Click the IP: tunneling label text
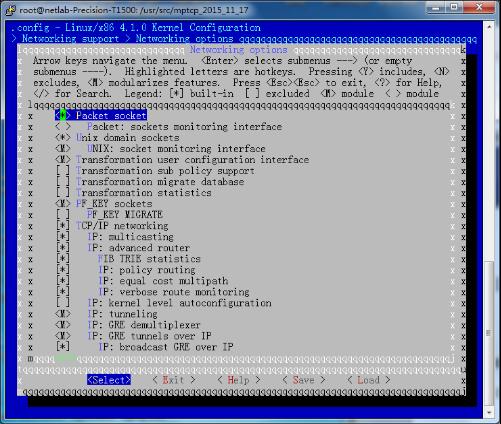 tap(122, 314)
